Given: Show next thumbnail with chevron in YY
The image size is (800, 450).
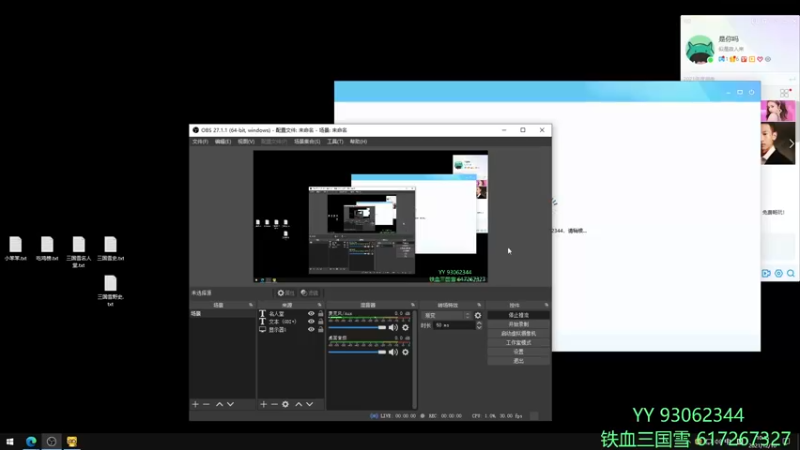Looking at the screenshot, I should point(791,144).
